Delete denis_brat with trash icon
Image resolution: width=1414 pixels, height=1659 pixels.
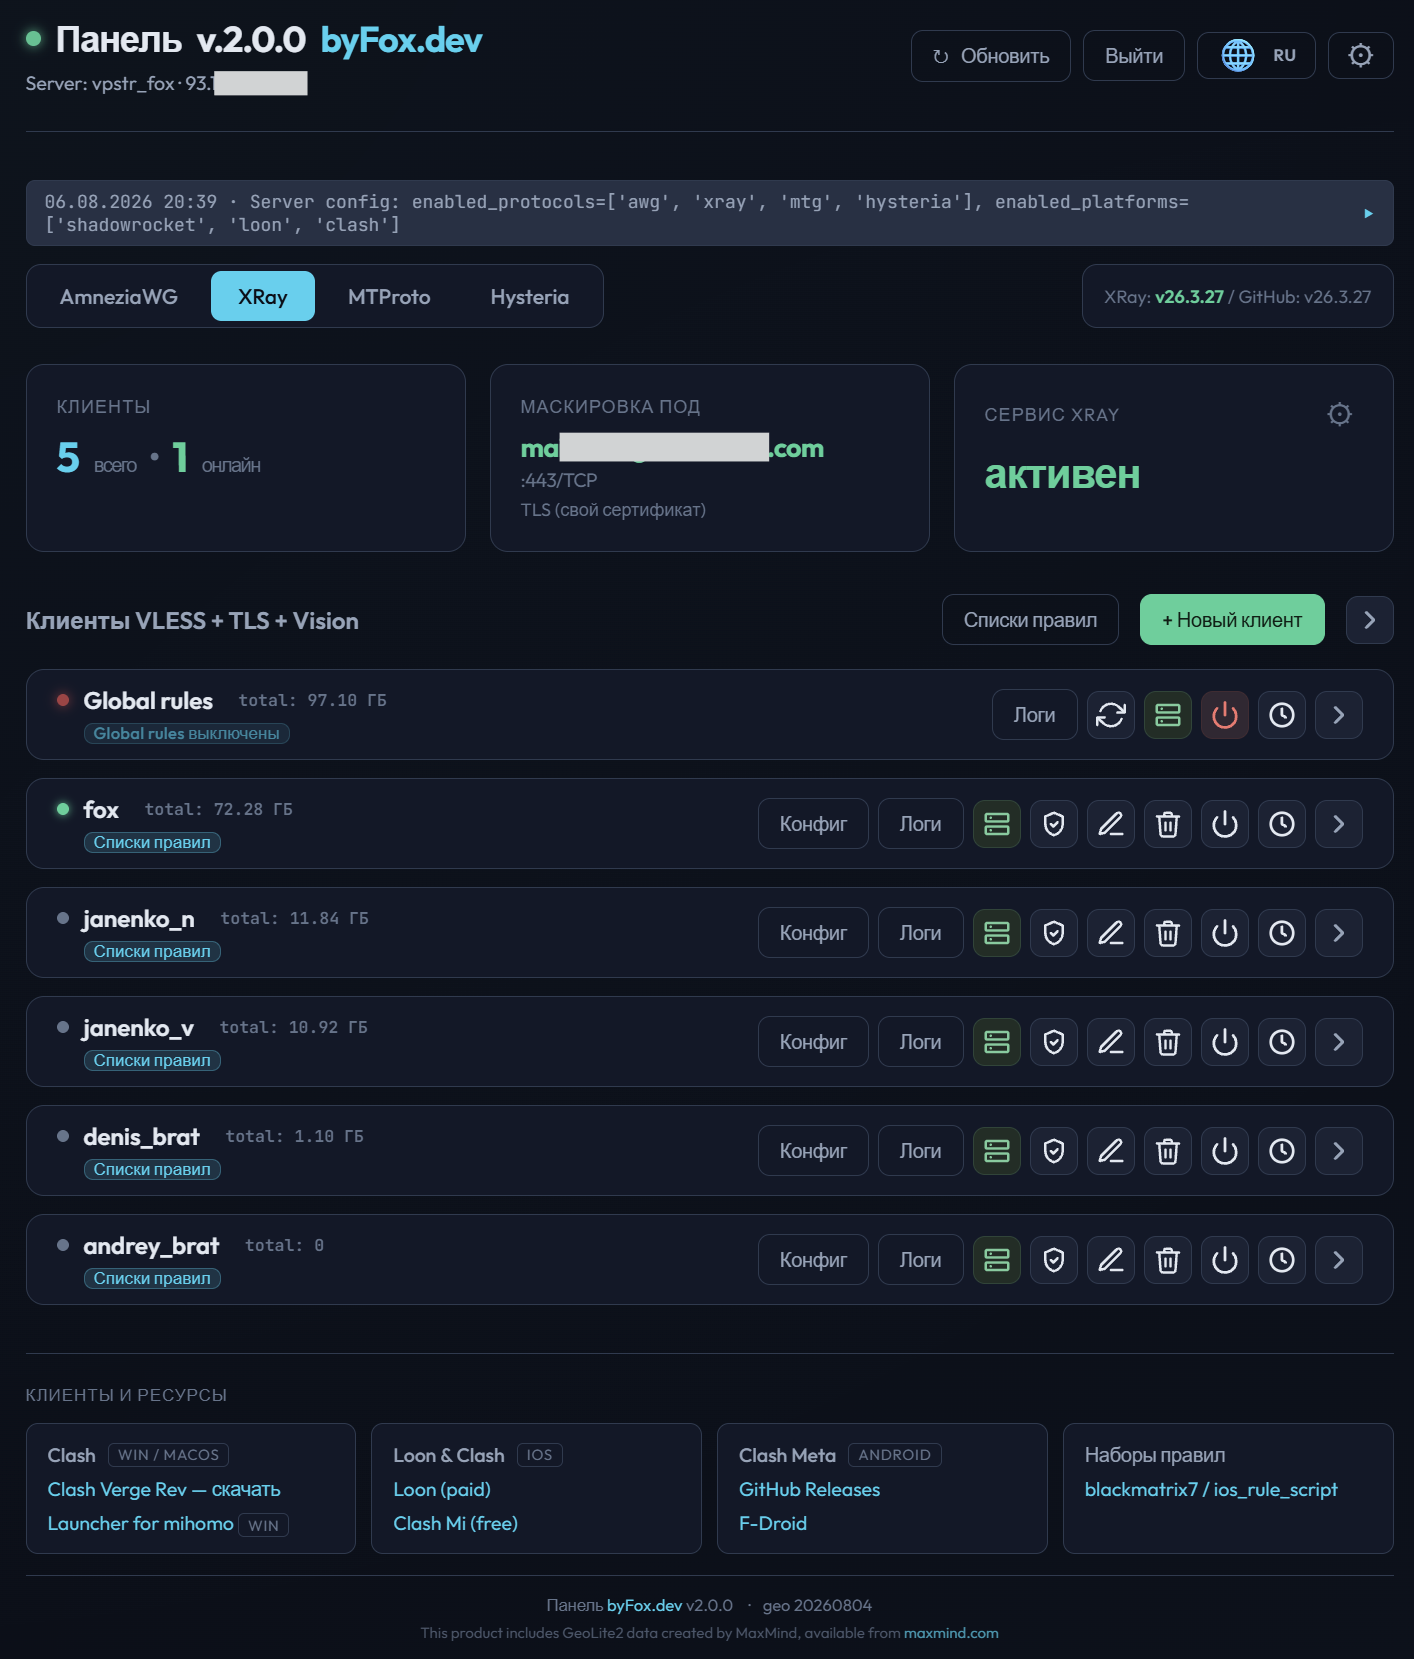pos(1168,1151)
